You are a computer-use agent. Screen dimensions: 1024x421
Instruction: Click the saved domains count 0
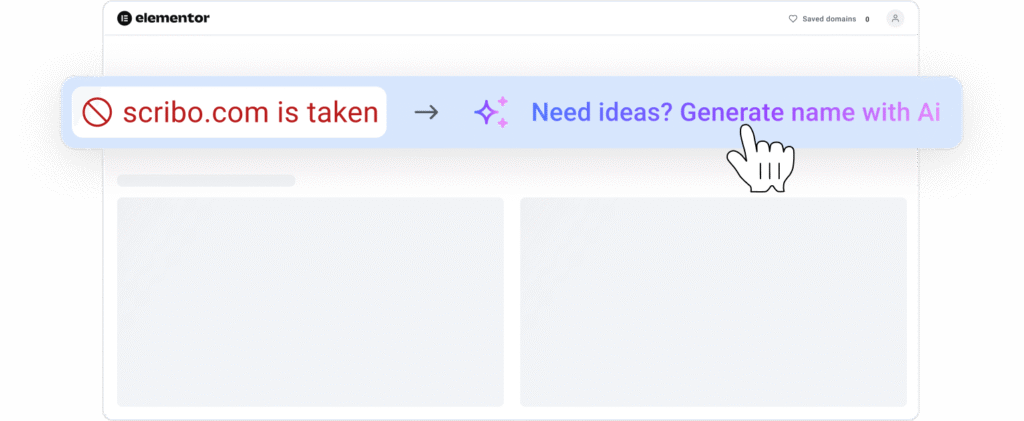tap(867, 18)
